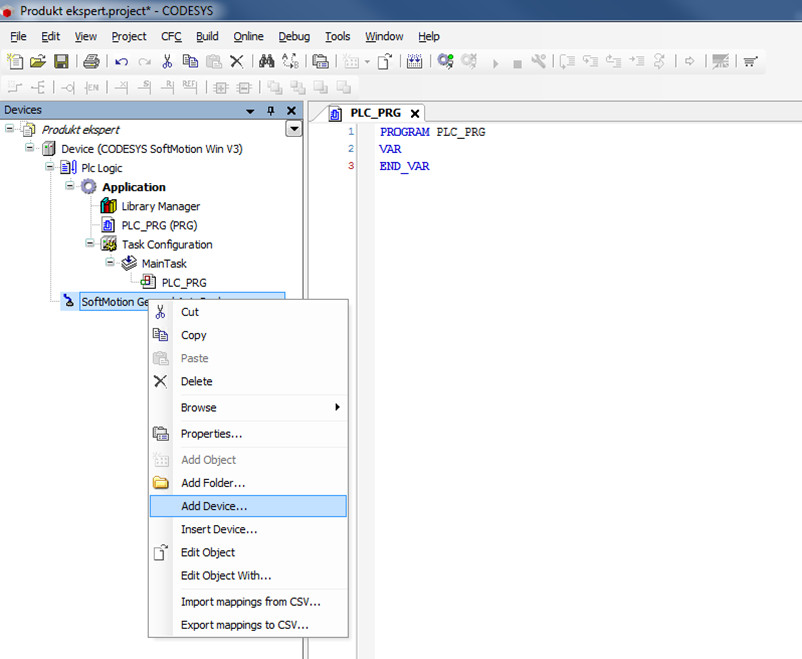Open the File menu
This screenshot has width=802, height=659.
pyautogui.click(x=18, y=36)
